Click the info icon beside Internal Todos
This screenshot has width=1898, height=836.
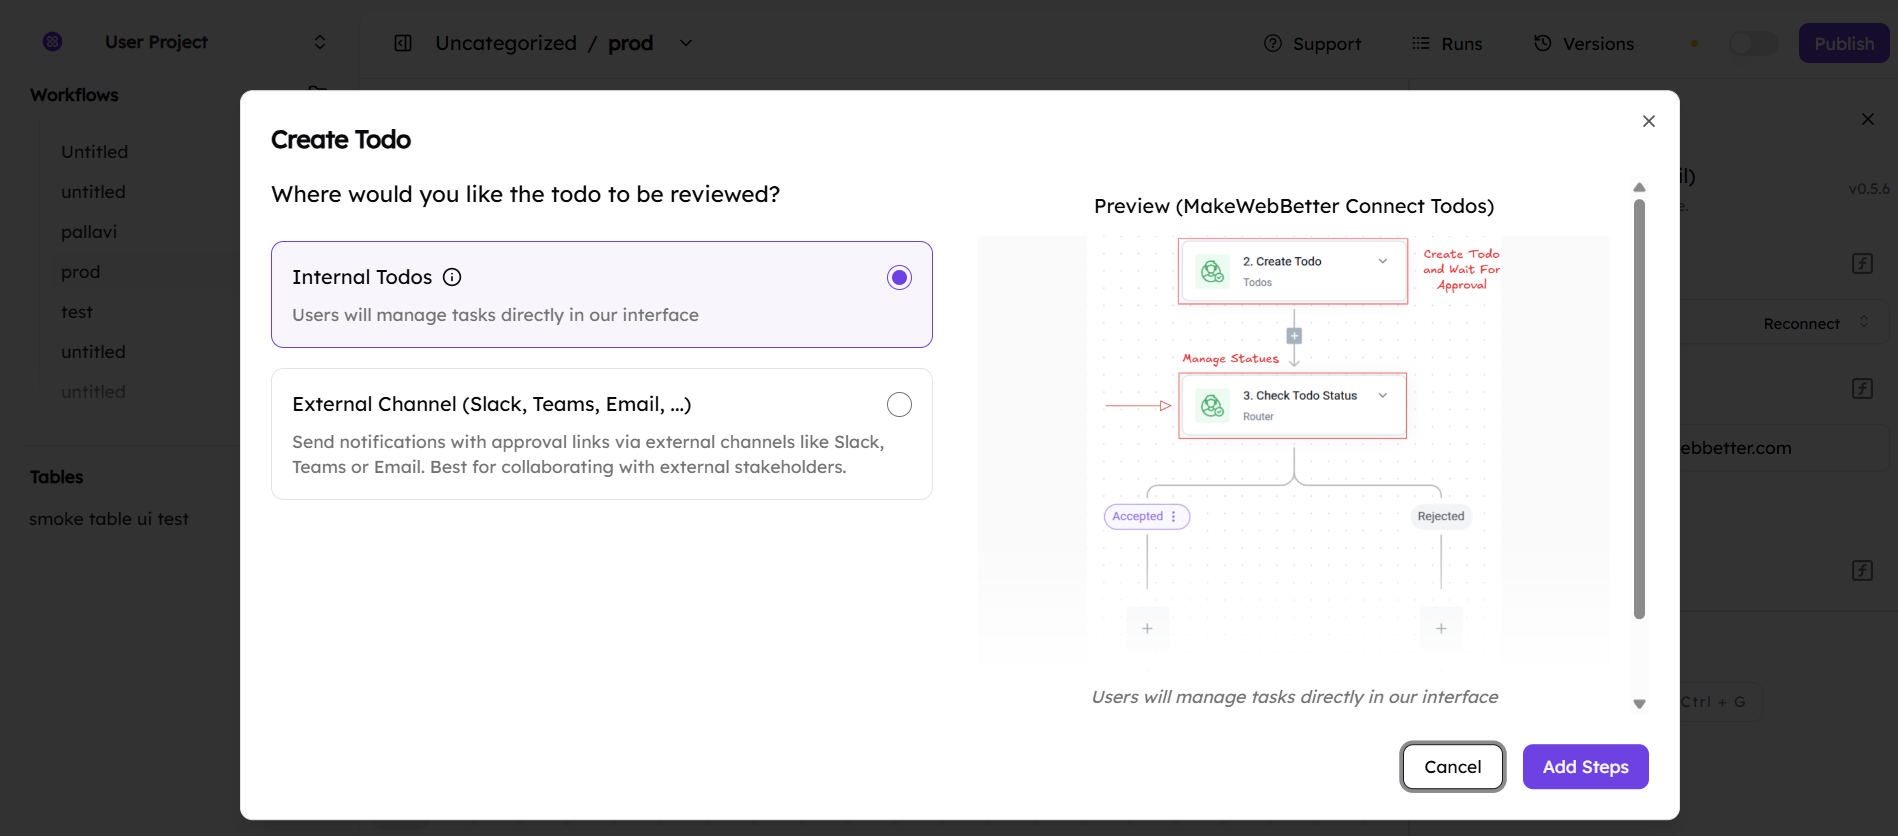(452, 277)
